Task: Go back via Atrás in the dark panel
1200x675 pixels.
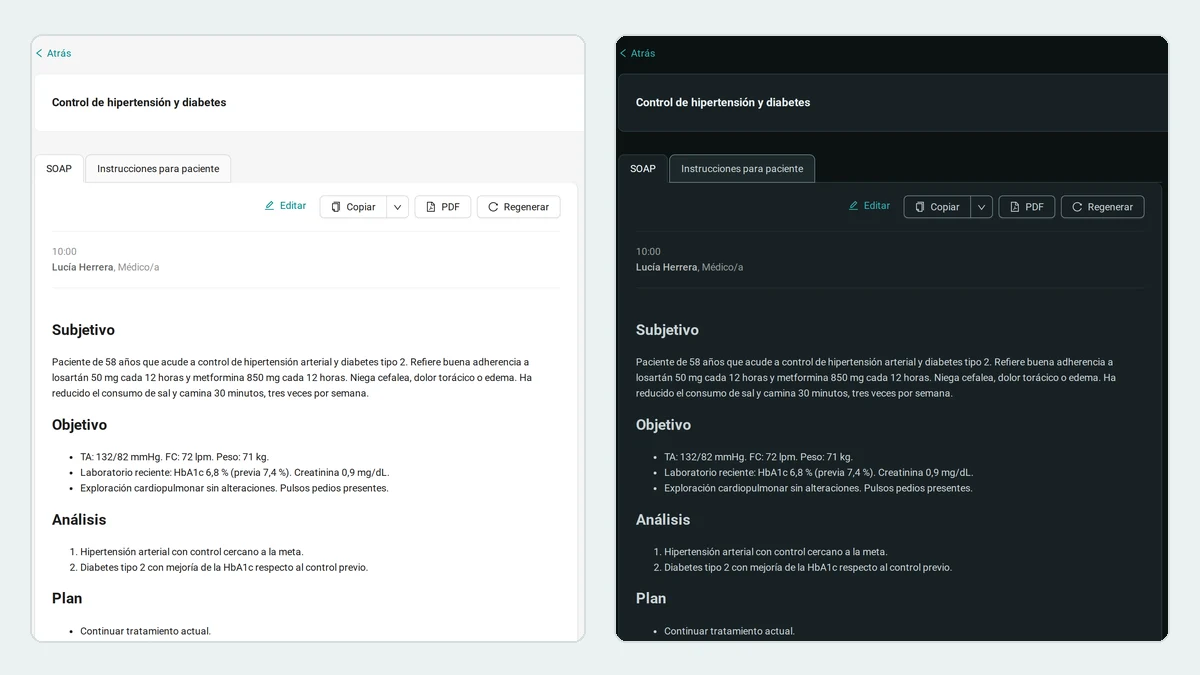Action: 638,53
